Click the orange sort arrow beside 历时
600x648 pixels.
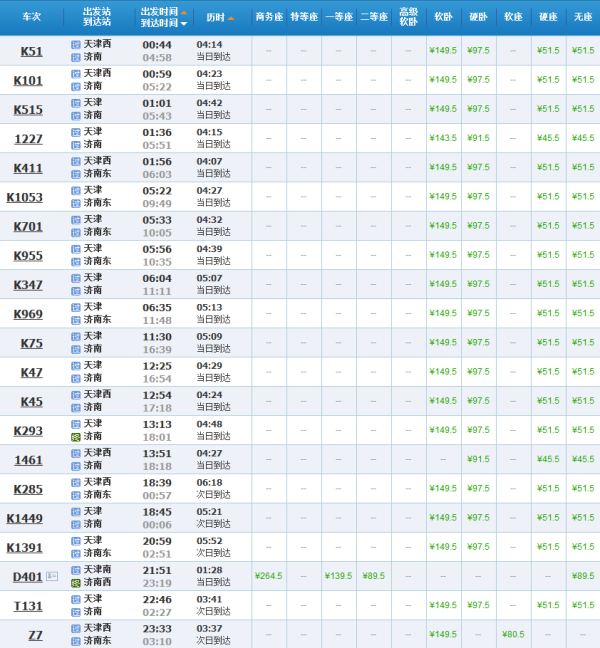pyautogui.click(x=232, y=18)
